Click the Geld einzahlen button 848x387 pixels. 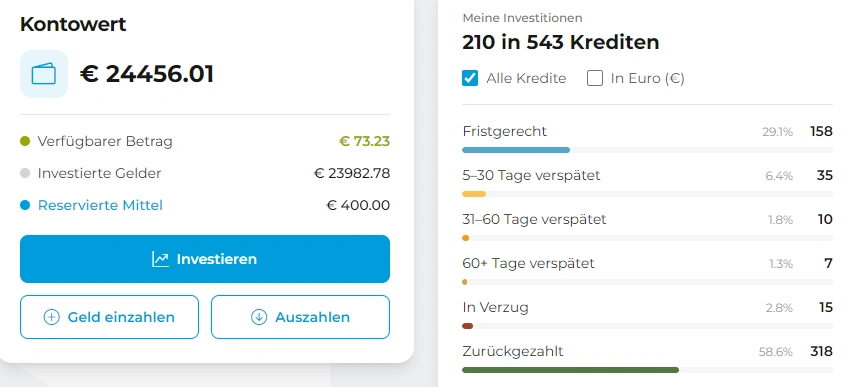[x=109, y=317]
